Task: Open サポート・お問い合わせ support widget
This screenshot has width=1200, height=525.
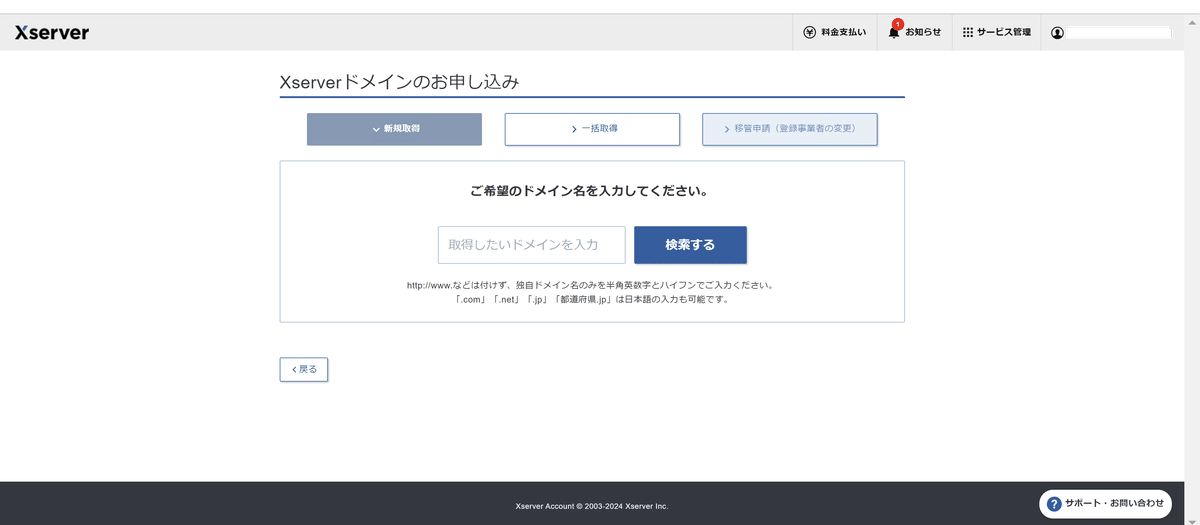Action: (x=1105, y=503)
